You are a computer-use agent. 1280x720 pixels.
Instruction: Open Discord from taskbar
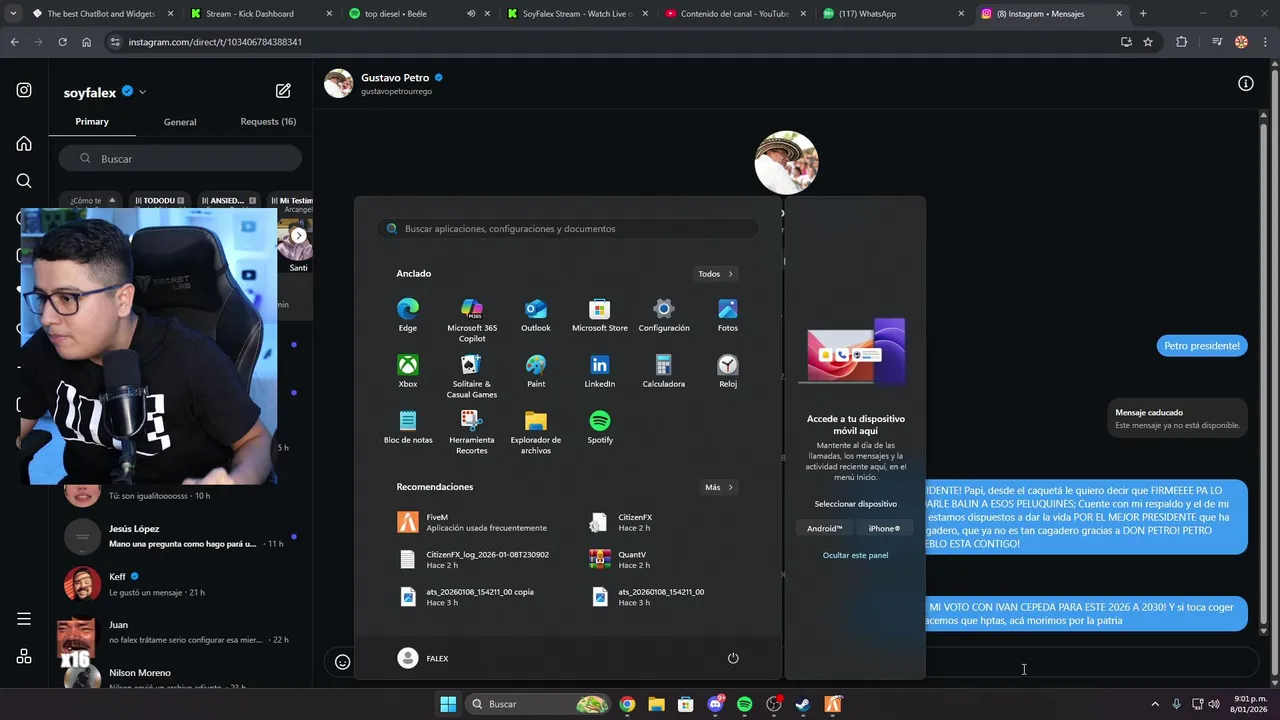point(715,704)
